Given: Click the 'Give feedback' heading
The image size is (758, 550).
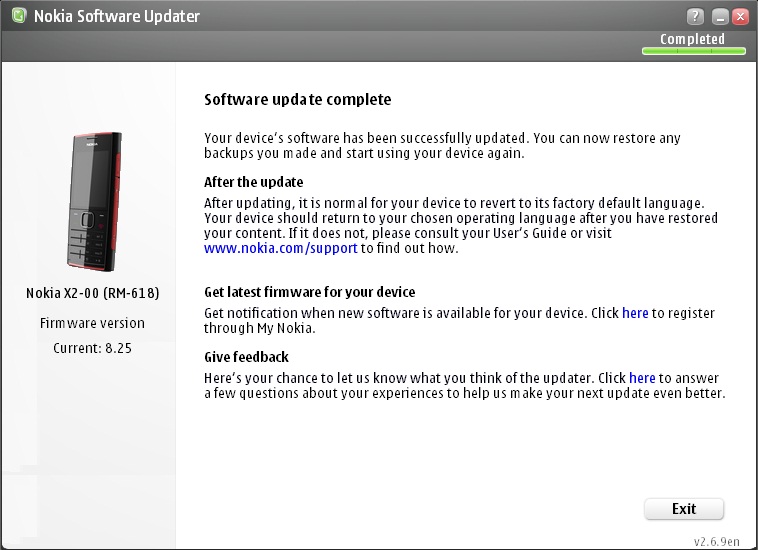Looking at the screenshot, I should click(247, 357).
